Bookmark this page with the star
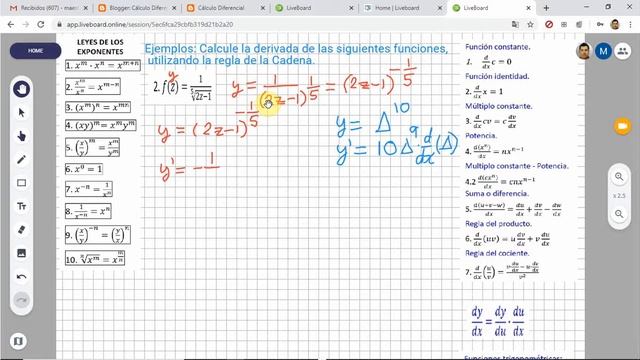640x360 pixels. click(x=530, y=24)
